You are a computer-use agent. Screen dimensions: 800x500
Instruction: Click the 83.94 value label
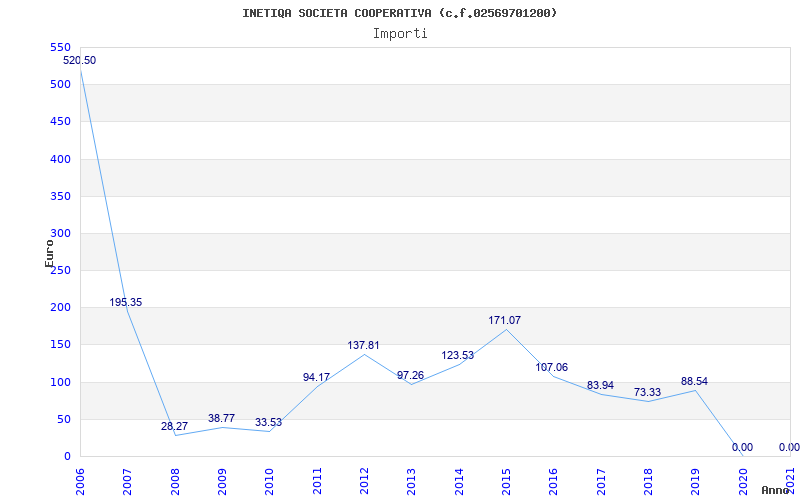[600, 386]
